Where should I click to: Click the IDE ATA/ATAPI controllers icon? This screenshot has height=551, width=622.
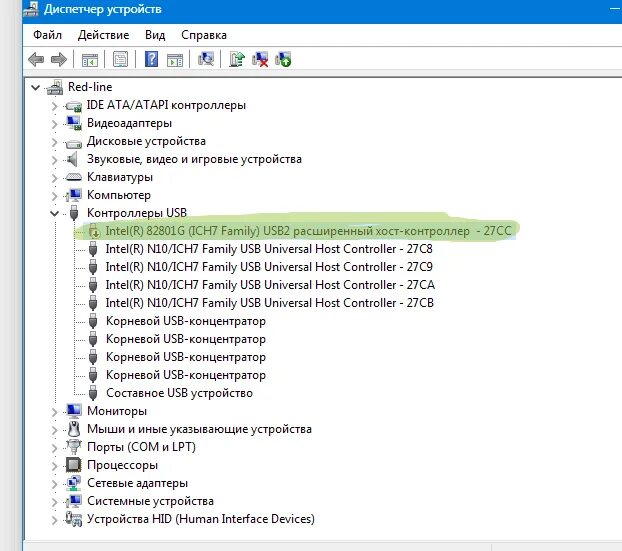(74, 106)
